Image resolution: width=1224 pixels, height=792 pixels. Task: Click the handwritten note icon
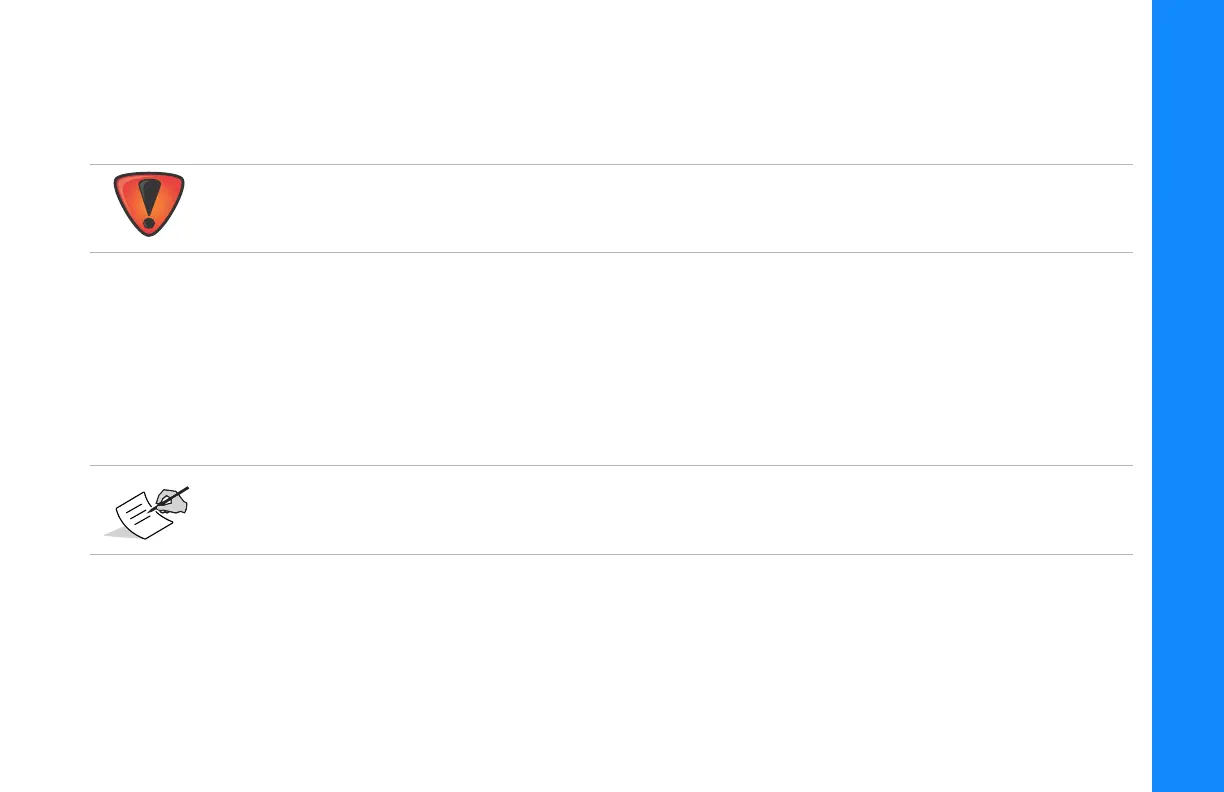150,512
